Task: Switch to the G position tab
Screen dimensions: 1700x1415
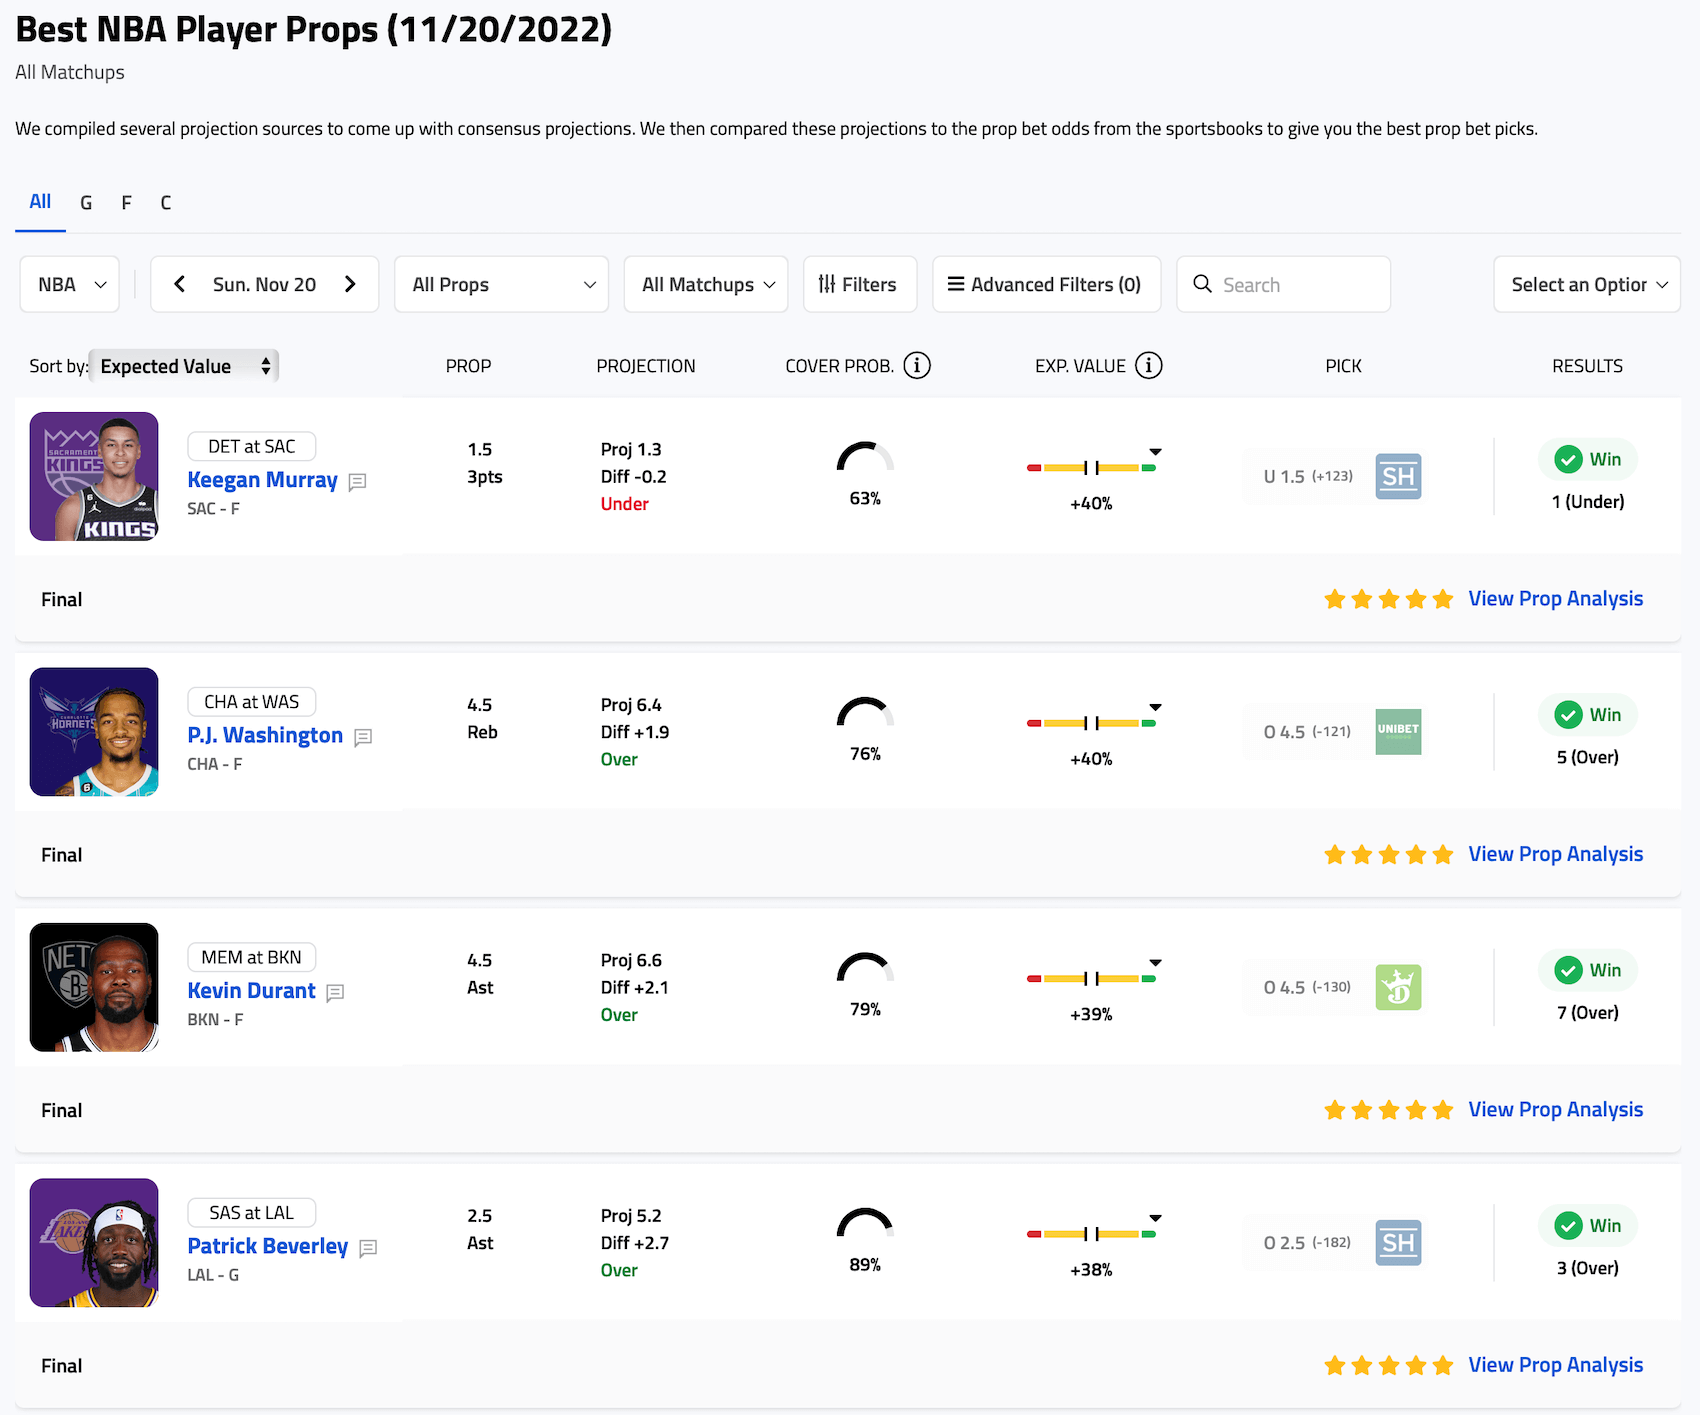Action: click(86, 203)
